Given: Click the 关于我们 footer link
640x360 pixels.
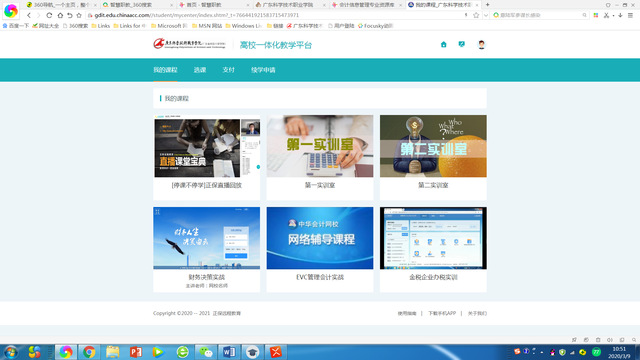Looking at the screenshot, I should pyautogui.click(x=477, y=313).
